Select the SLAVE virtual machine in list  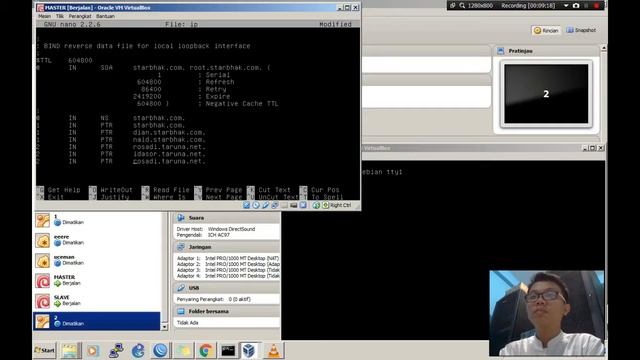tap(97, 301)
